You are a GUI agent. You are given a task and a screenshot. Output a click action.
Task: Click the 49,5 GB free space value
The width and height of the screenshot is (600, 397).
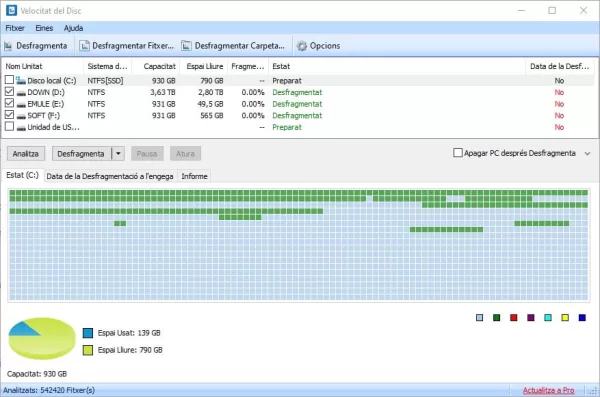coord(210,104)
